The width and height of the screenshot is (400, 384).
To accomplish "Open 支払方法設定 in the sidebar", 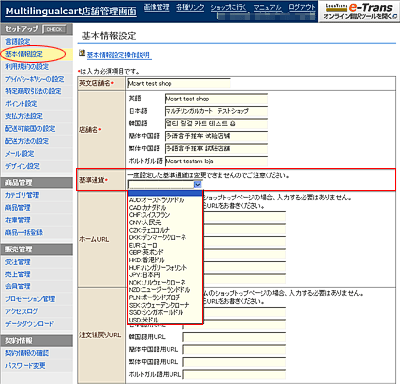I will tap(24, 116).
